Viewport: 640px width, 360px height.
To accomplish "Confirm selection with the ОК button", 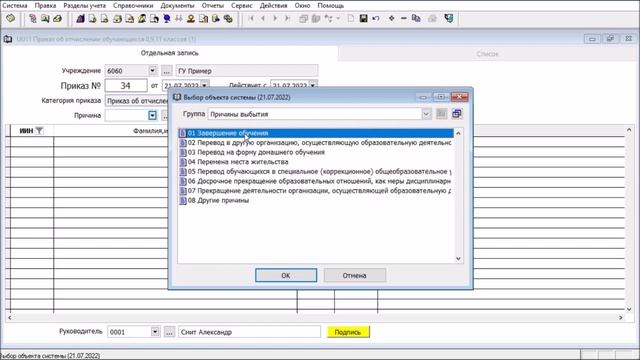I will 286,276.
